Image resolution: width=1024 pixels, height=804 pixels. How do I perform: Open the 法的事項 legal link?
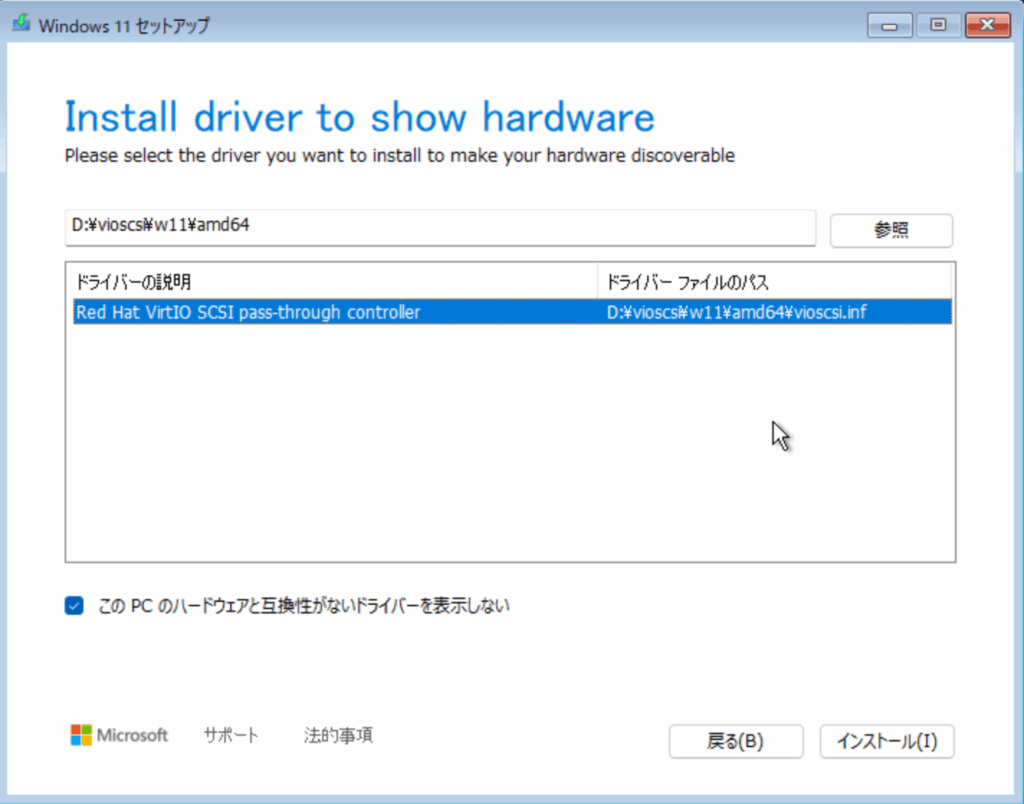coord(338,735)
